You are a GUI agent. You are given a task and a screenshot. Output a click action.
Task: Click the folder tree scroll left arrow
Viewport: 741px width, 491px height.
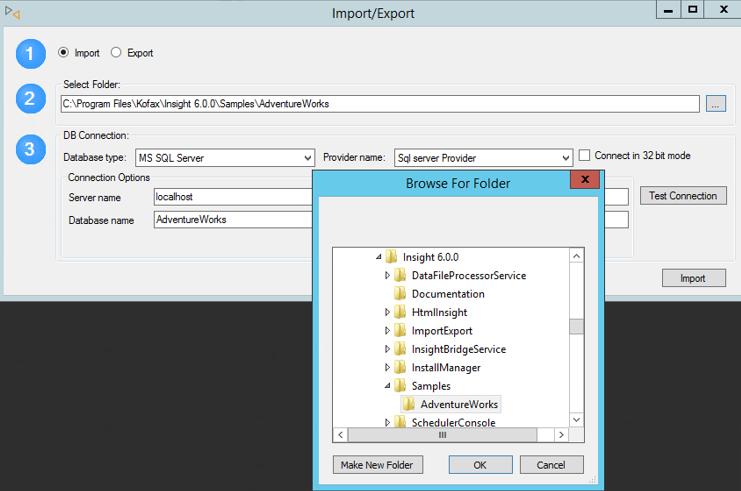pos(340,435)
